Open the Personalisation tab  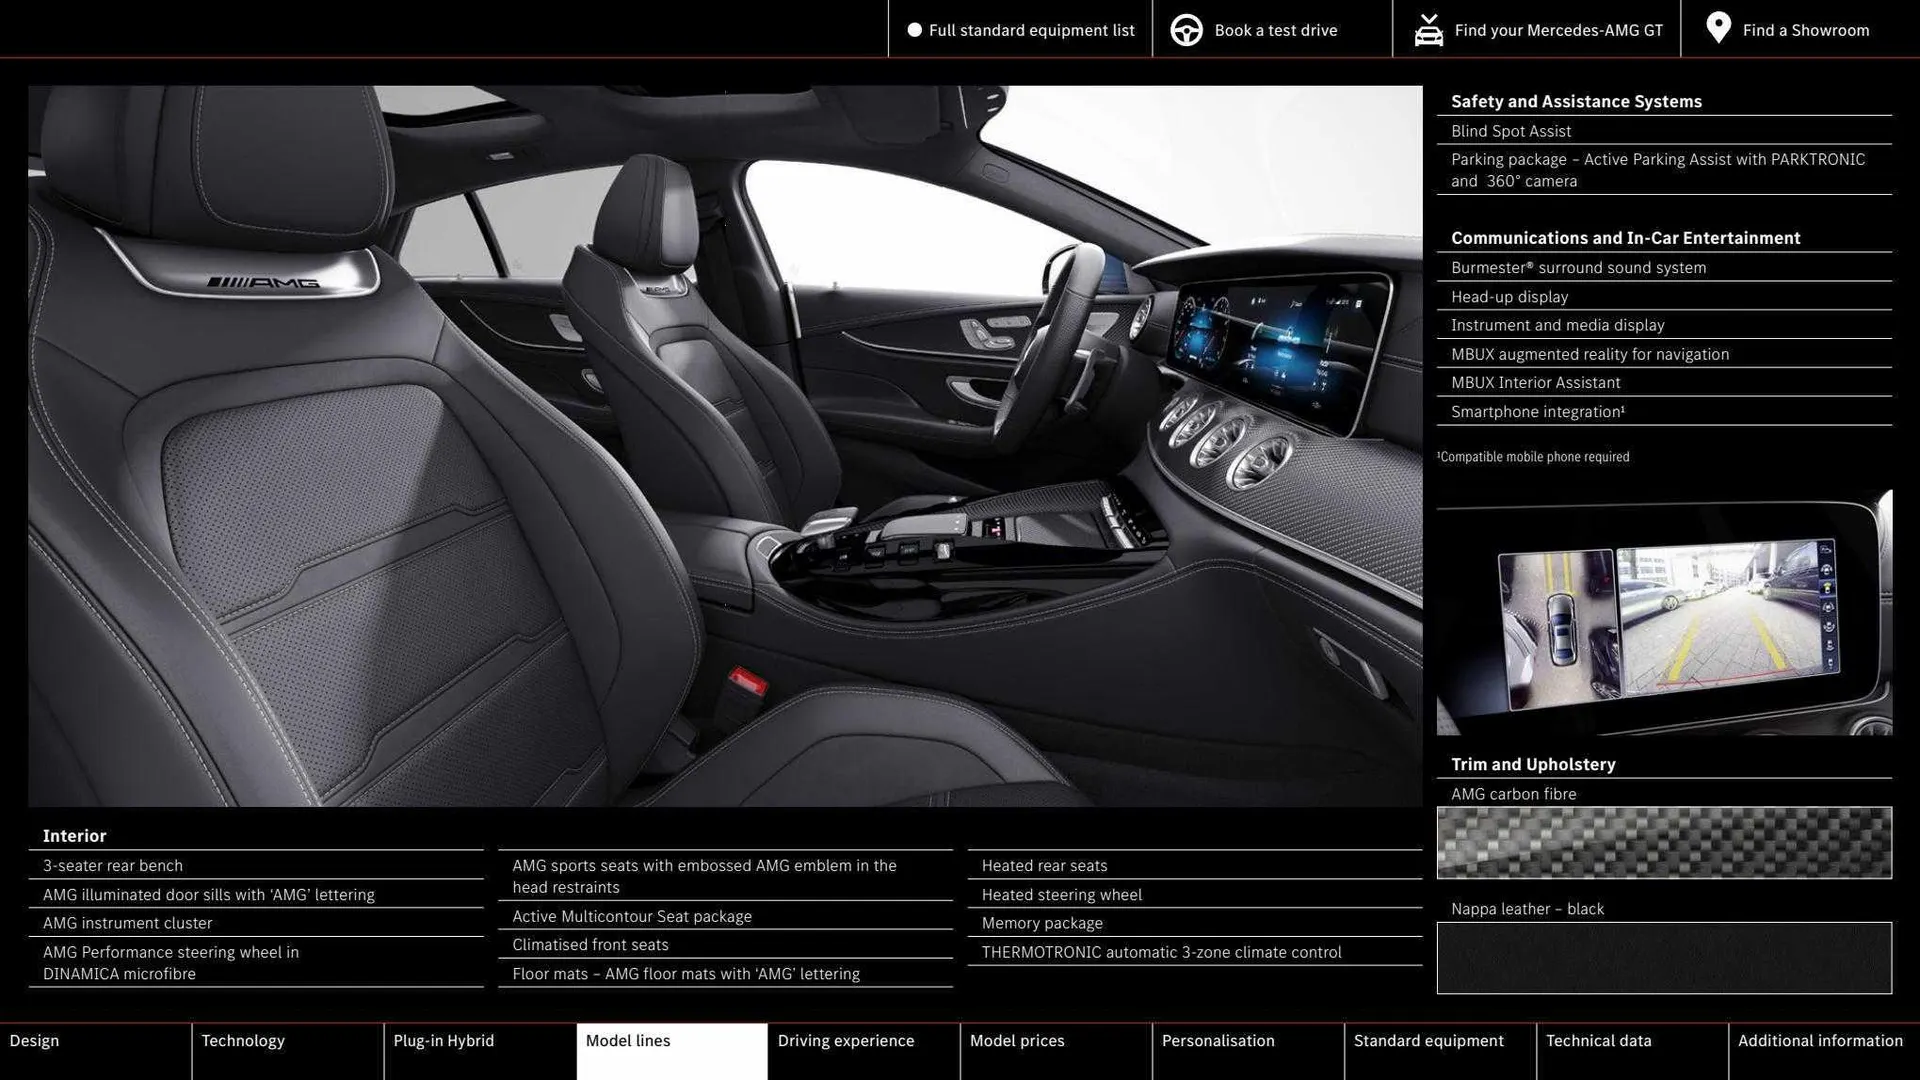[1219, 1040]
